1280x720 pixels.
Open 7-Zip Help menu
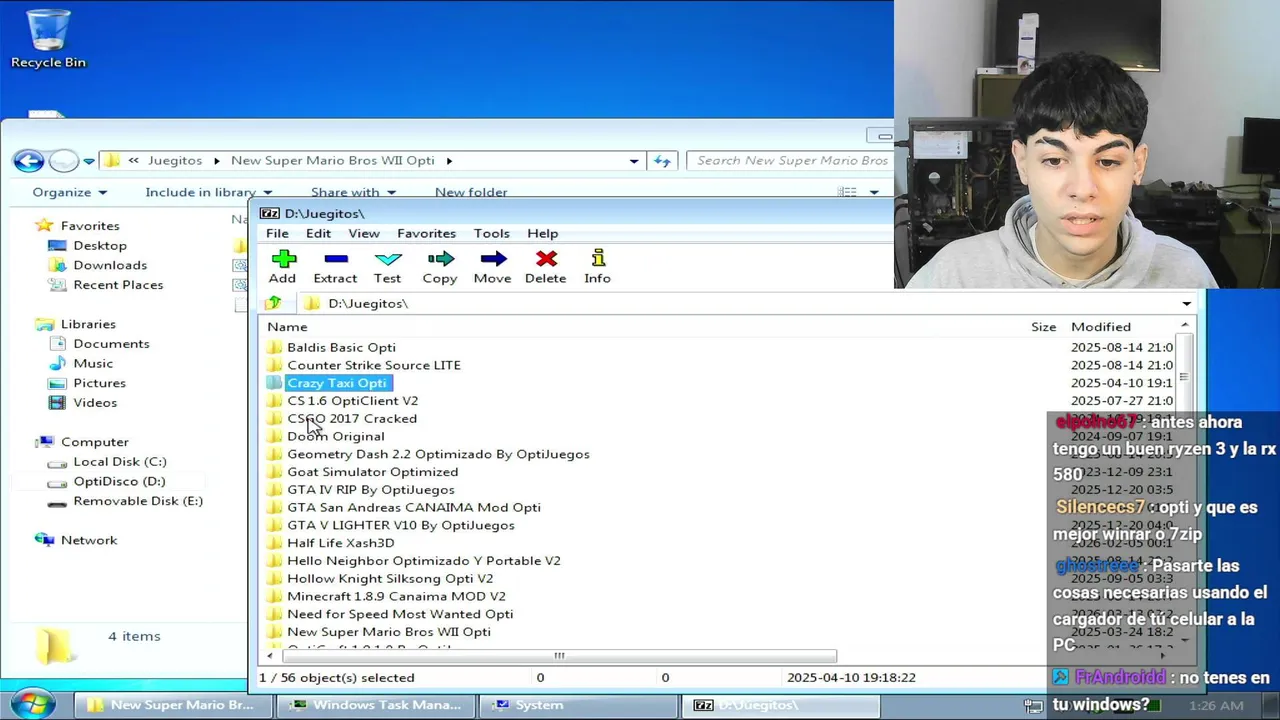coord(543,233)
